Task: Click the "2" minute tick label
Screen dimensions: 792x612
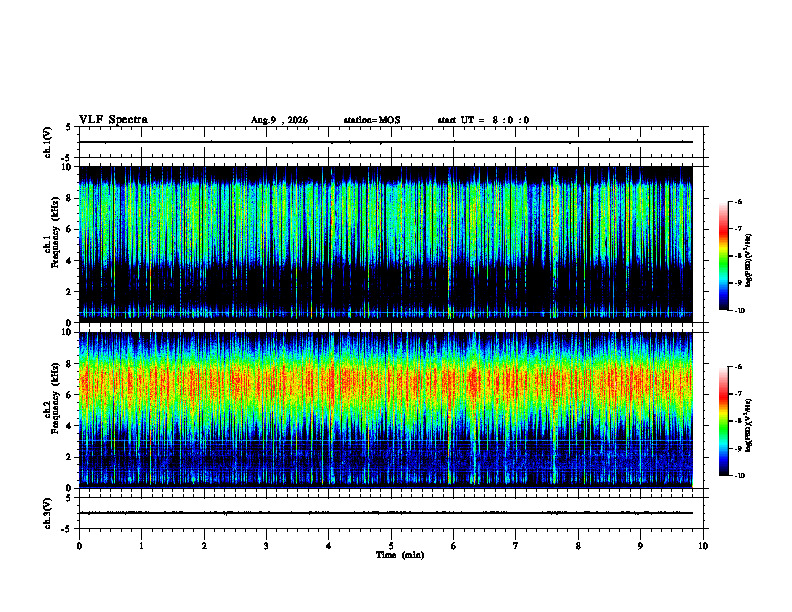Action: (204, 546)
